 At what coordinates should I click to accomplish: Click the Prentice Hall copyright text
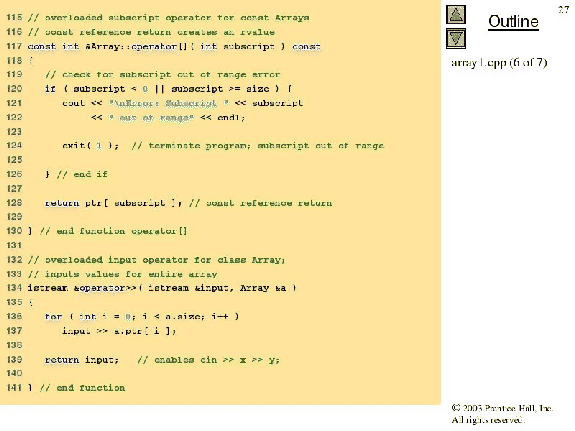tap(502, 414)
